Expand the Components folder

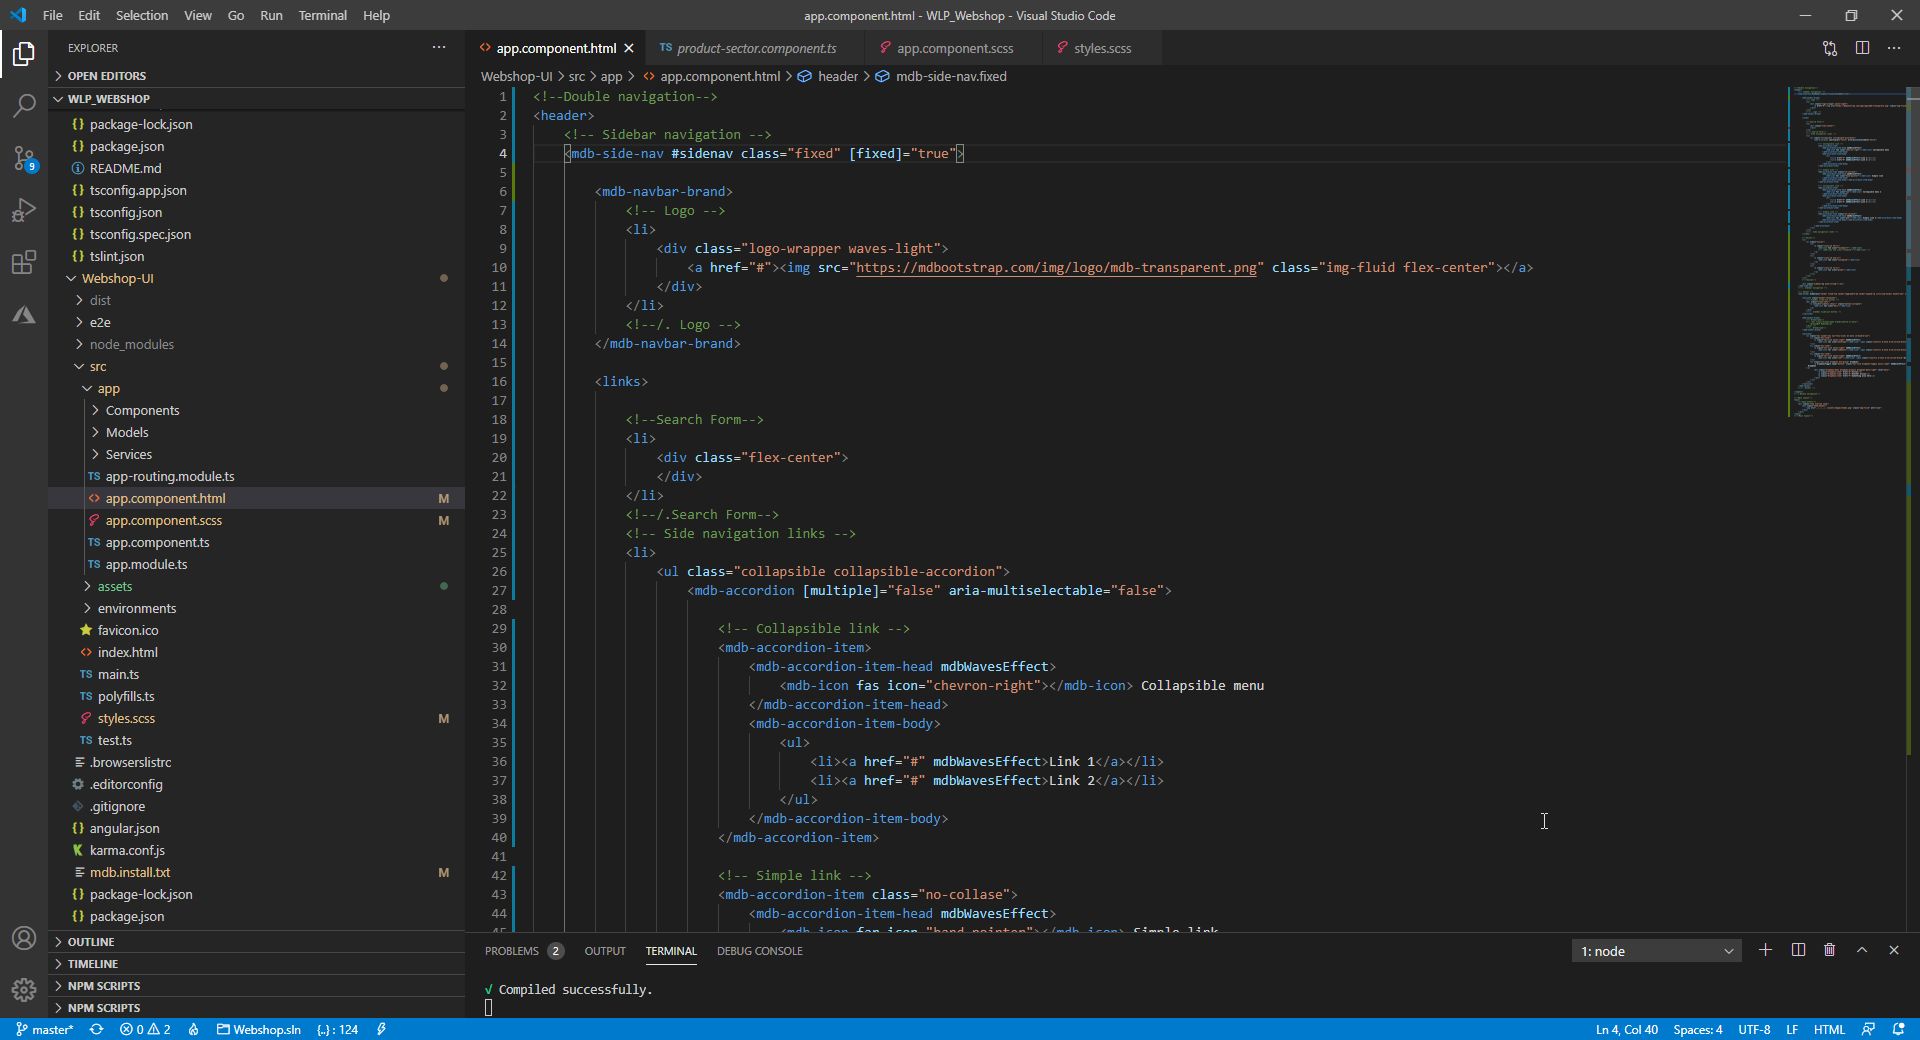[142, 410]
